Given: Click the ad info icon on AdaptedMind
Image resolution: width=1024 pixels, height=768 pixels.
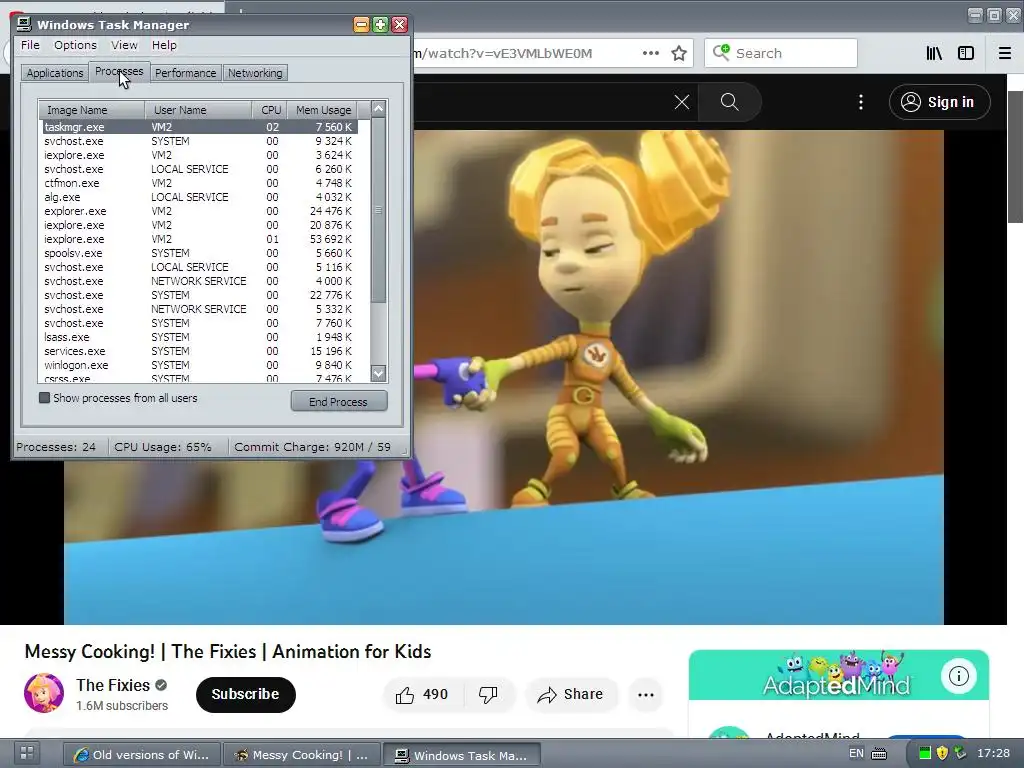Looking at the screenshot, I should [x=958, y=676].
